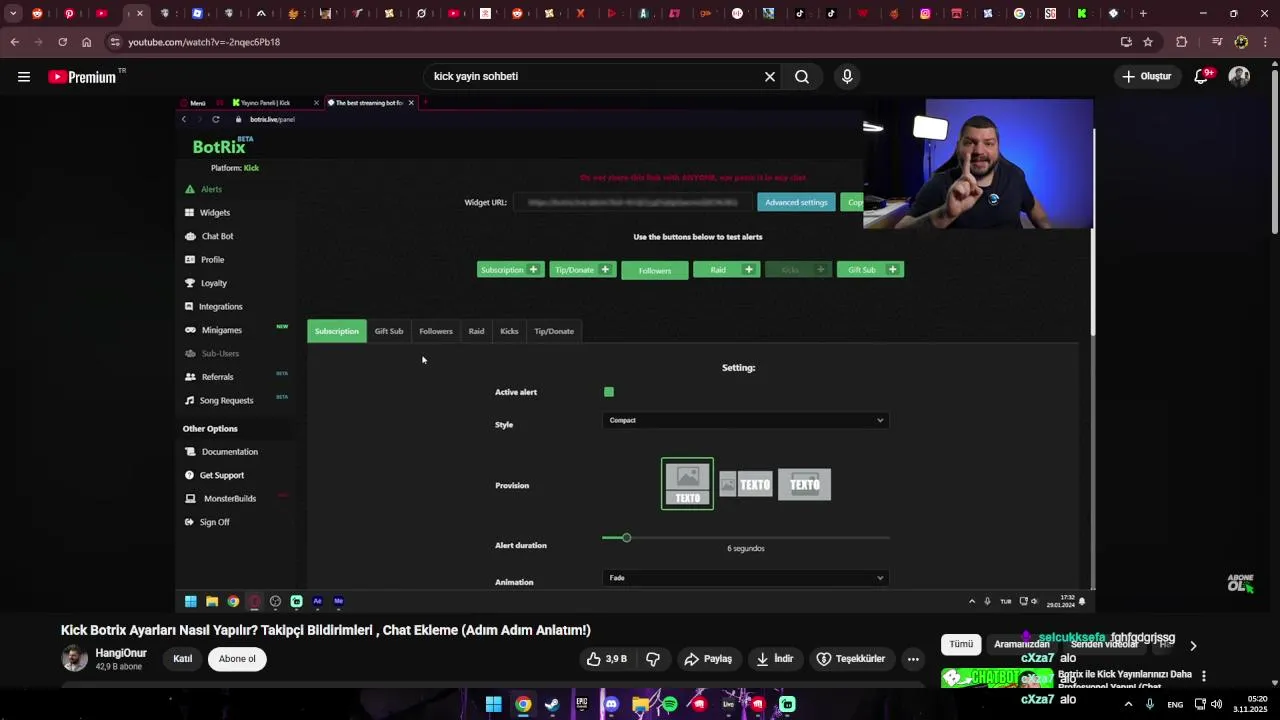Run search with the magnifier button
The image size is (1280, 720).
coord(802,77)
